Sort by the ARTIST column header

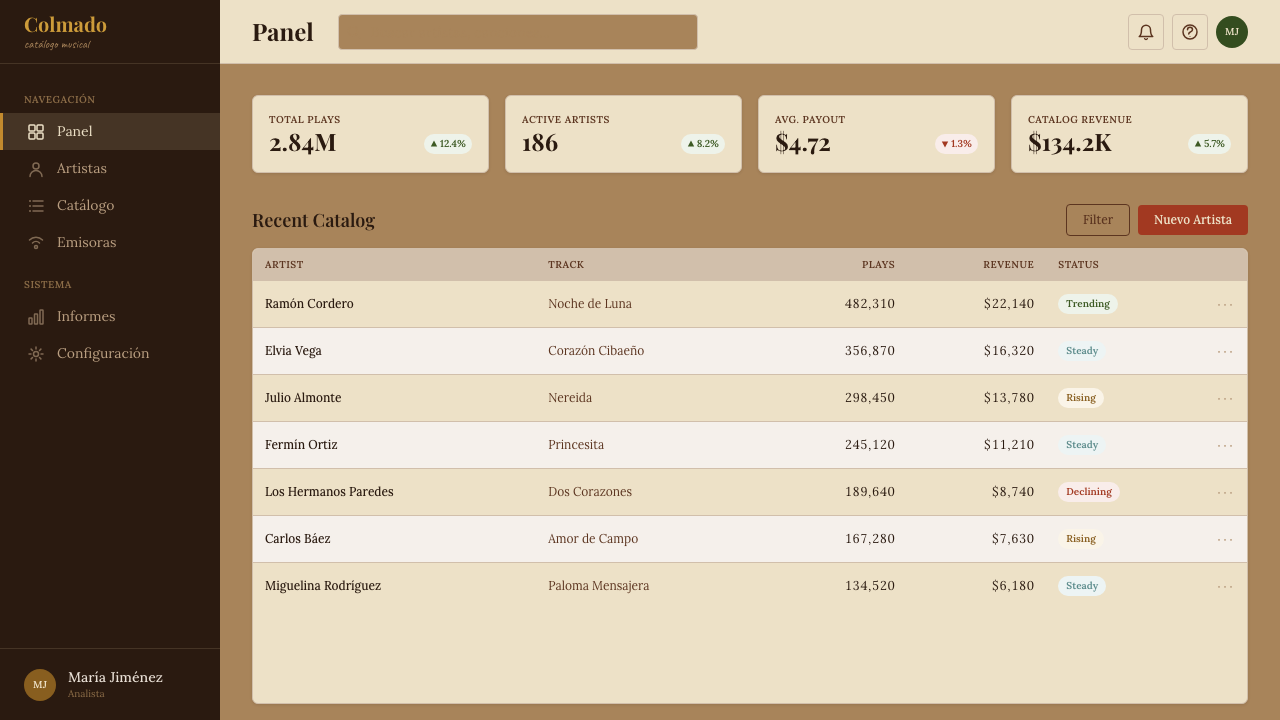tap(284, 265)
